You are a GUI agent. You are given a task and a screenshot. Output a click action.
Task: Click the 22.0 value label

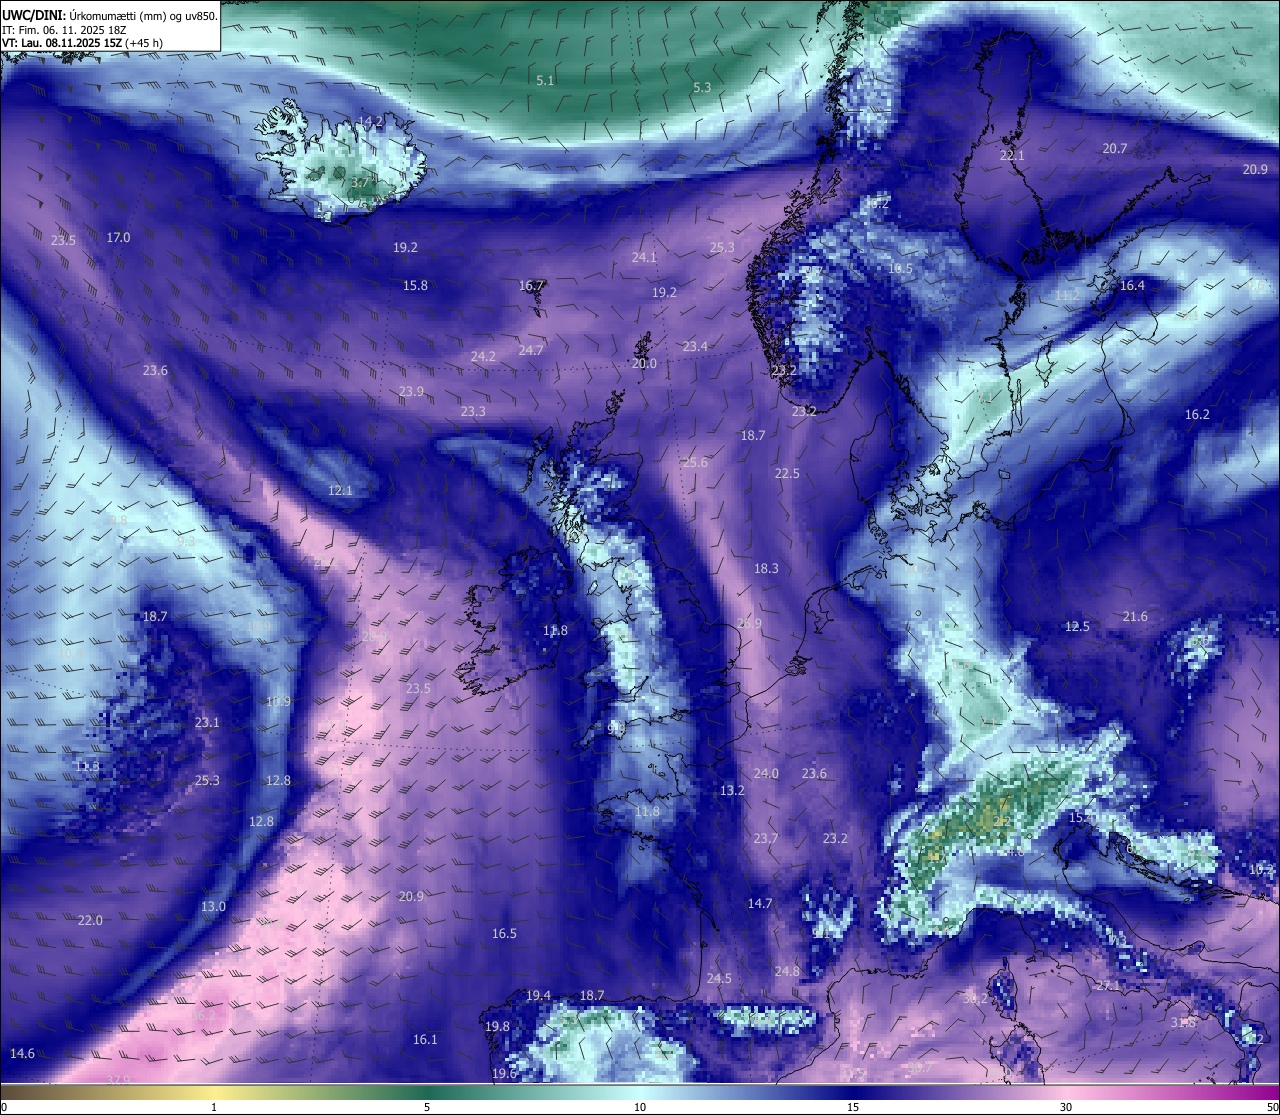pyautogui.click(x=90, y=921)
